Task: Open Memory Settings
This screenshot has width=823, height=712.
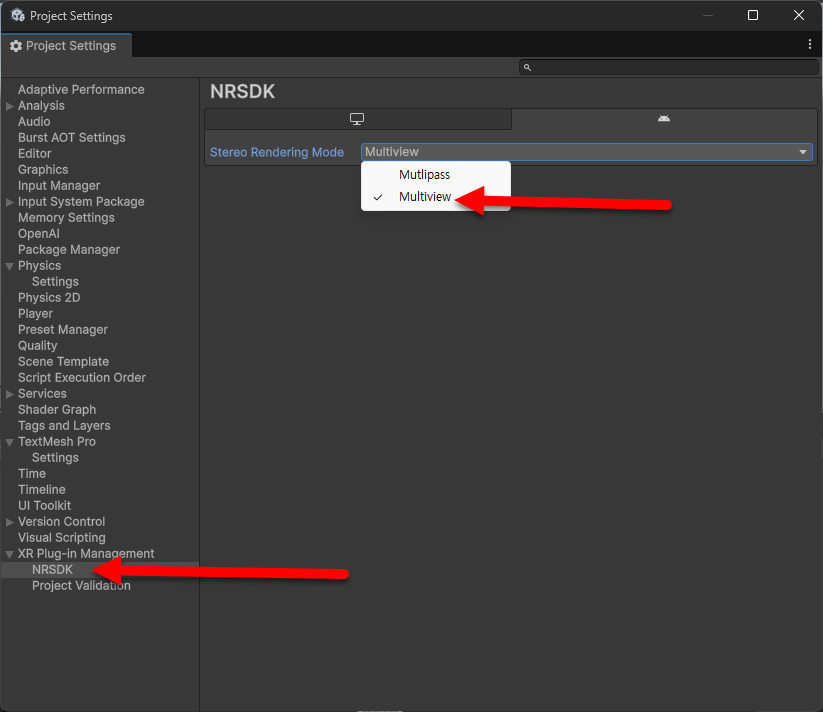Action: [66, 218]
